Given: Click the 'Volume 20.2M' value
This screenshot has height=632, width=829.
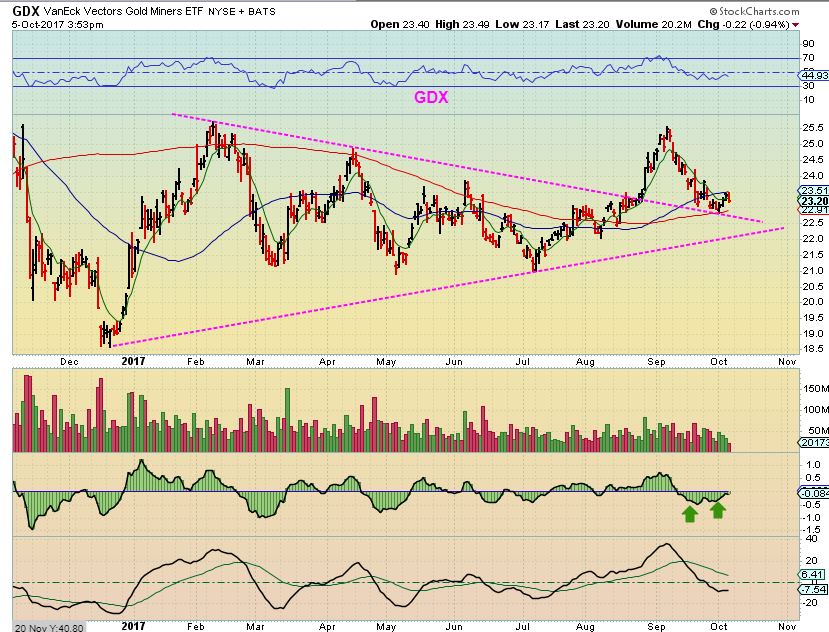Looking at the screenshot, I should (653, 24).
